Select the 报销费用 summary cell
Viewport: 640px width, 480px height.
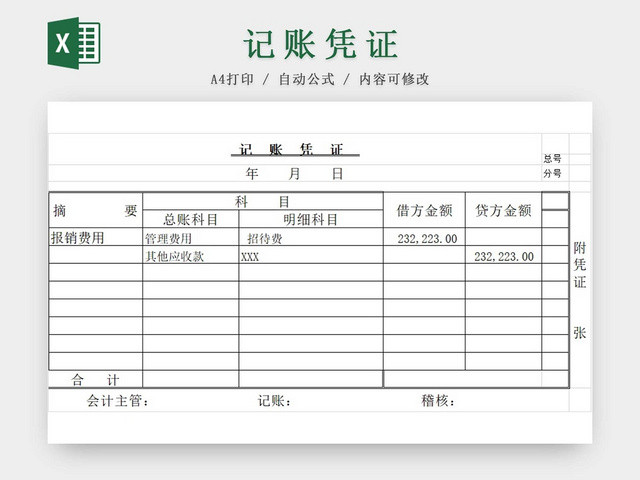point(96,237)
